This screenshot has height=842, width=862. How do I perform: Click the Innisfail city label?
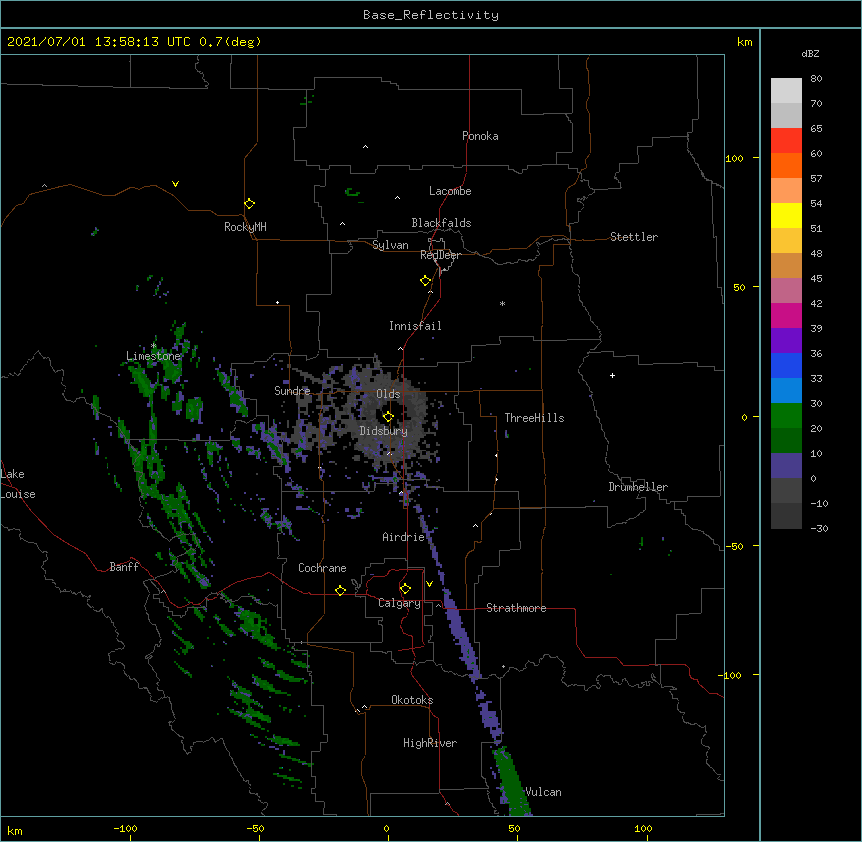coord(415,326)
